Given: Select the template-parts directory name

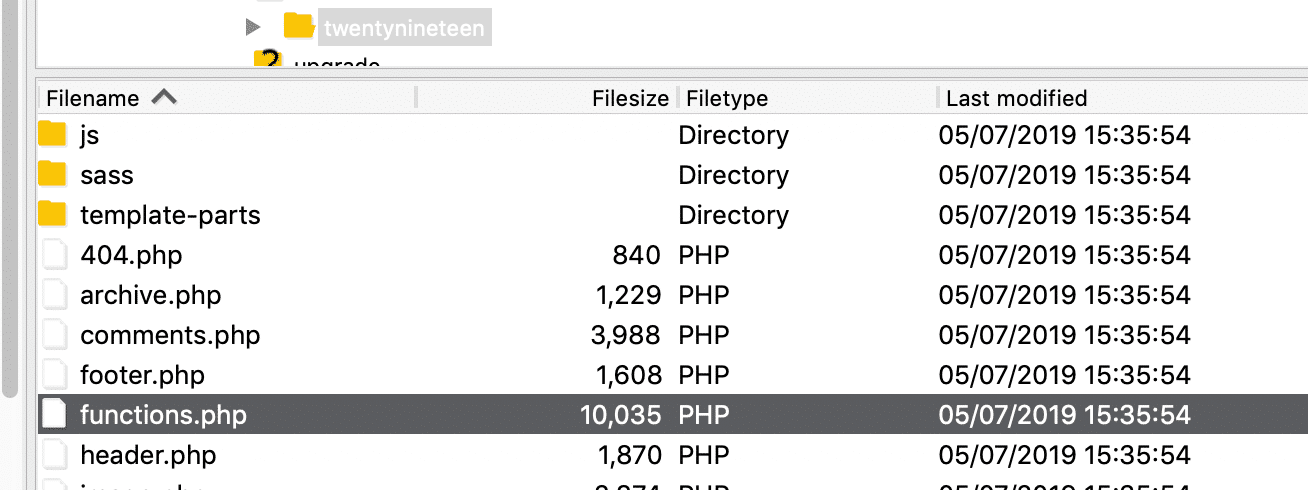Looking at the screenshot, I should (170, 215).
